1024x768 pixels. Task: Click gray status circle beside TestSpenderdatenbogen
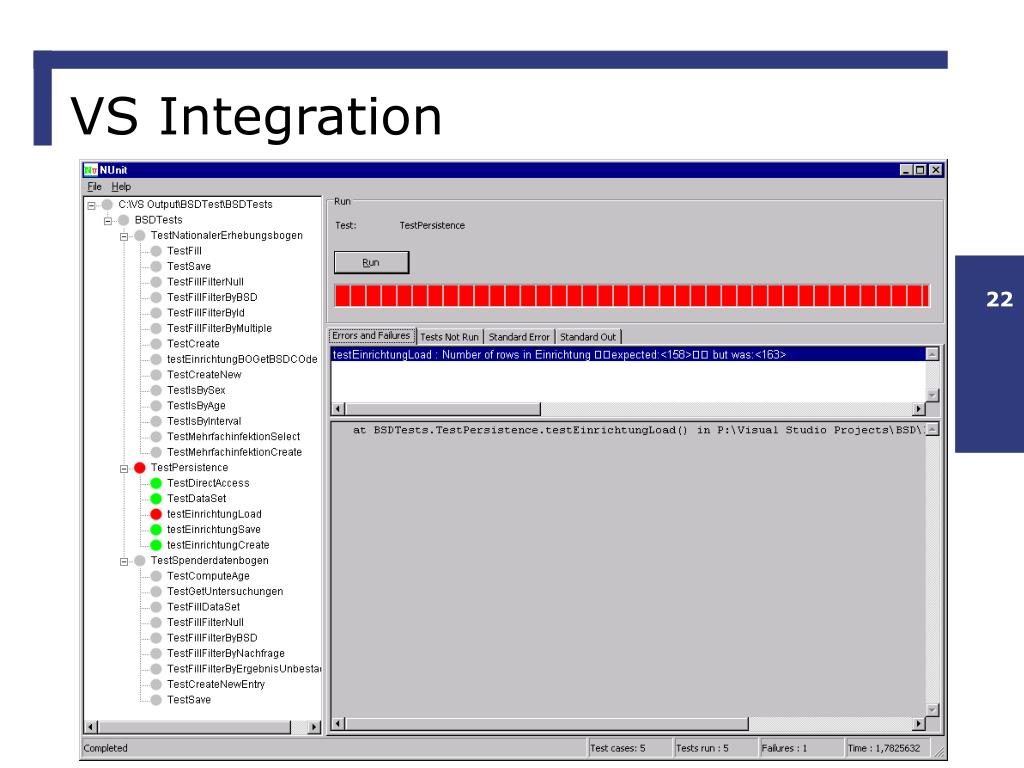tap(140, 560)
